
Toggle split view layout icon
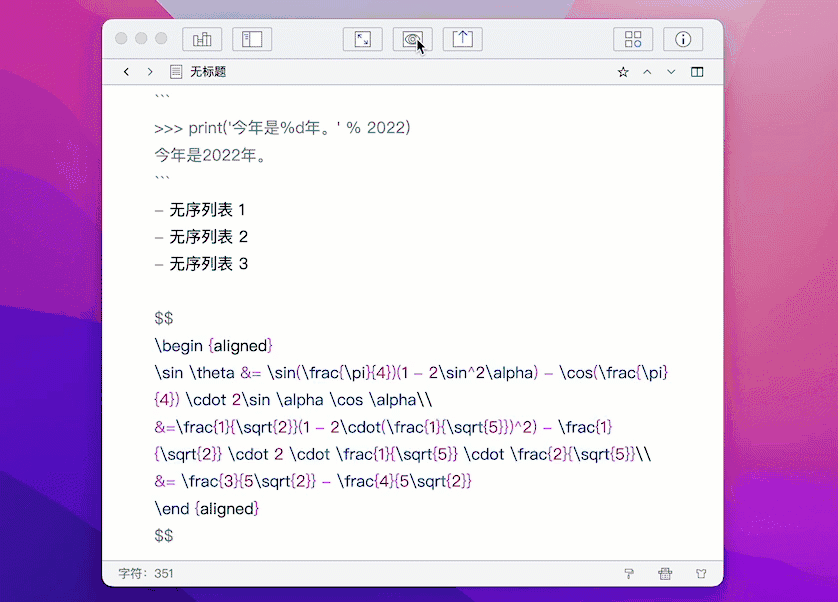(697, 72)
